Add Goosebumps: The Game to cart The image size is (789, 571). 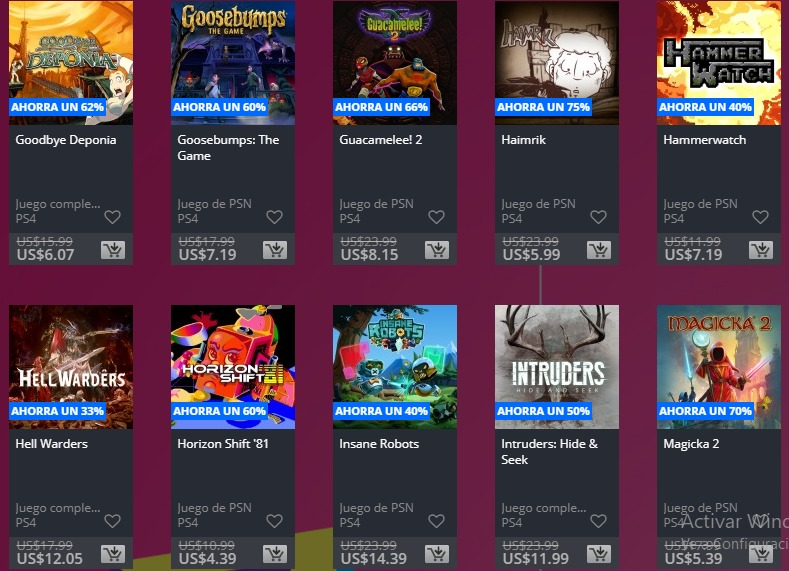coord(275,250)
